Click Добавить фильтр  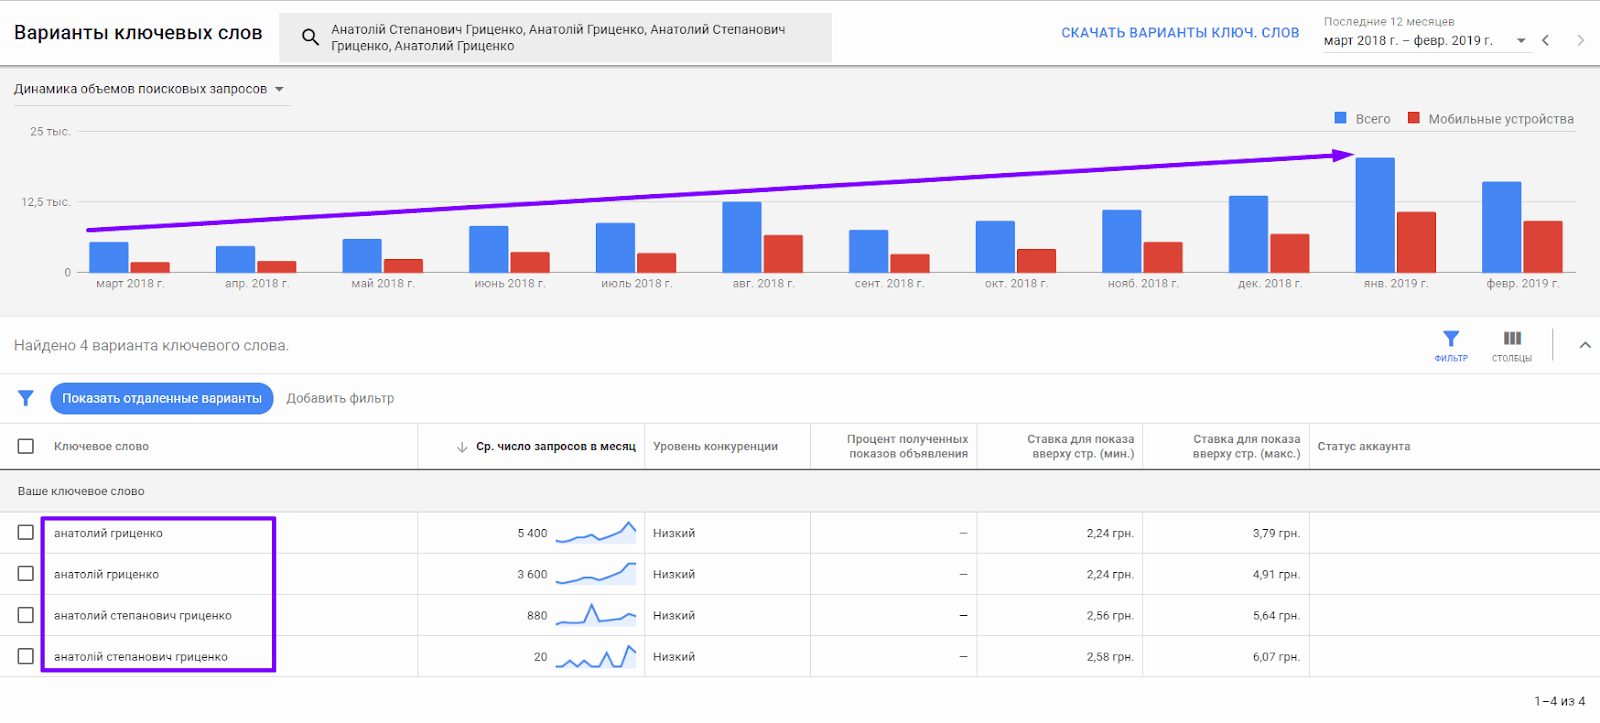click(340, 398)
